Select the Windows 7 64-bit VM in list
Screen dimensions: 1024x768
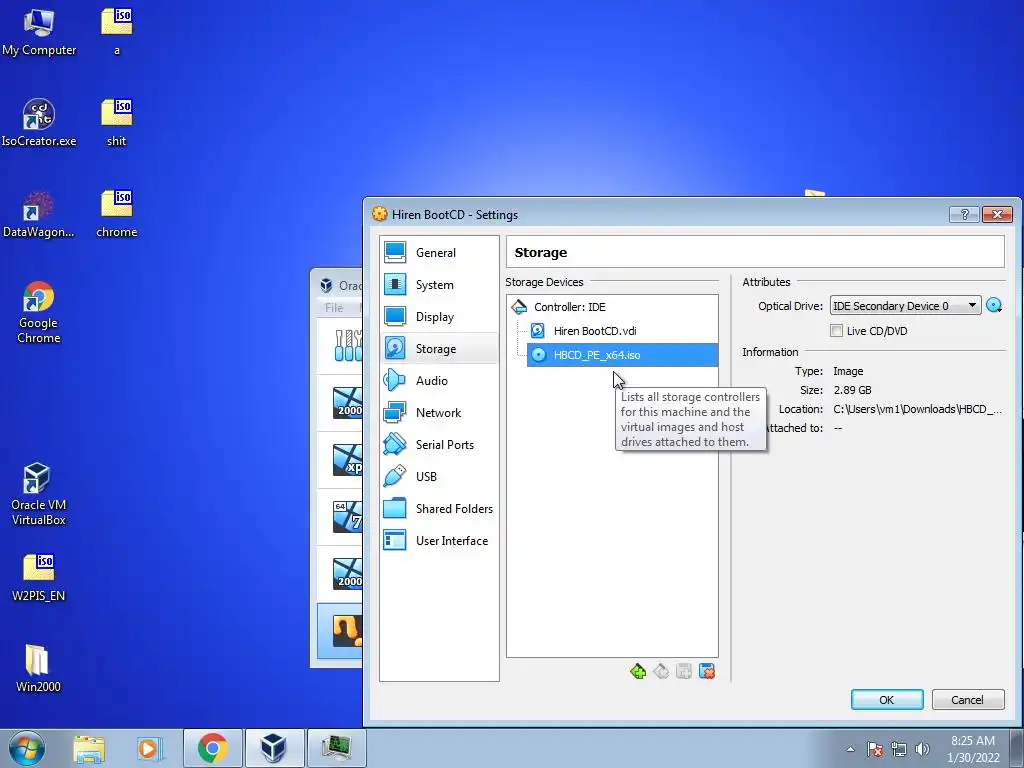(340, 517)
